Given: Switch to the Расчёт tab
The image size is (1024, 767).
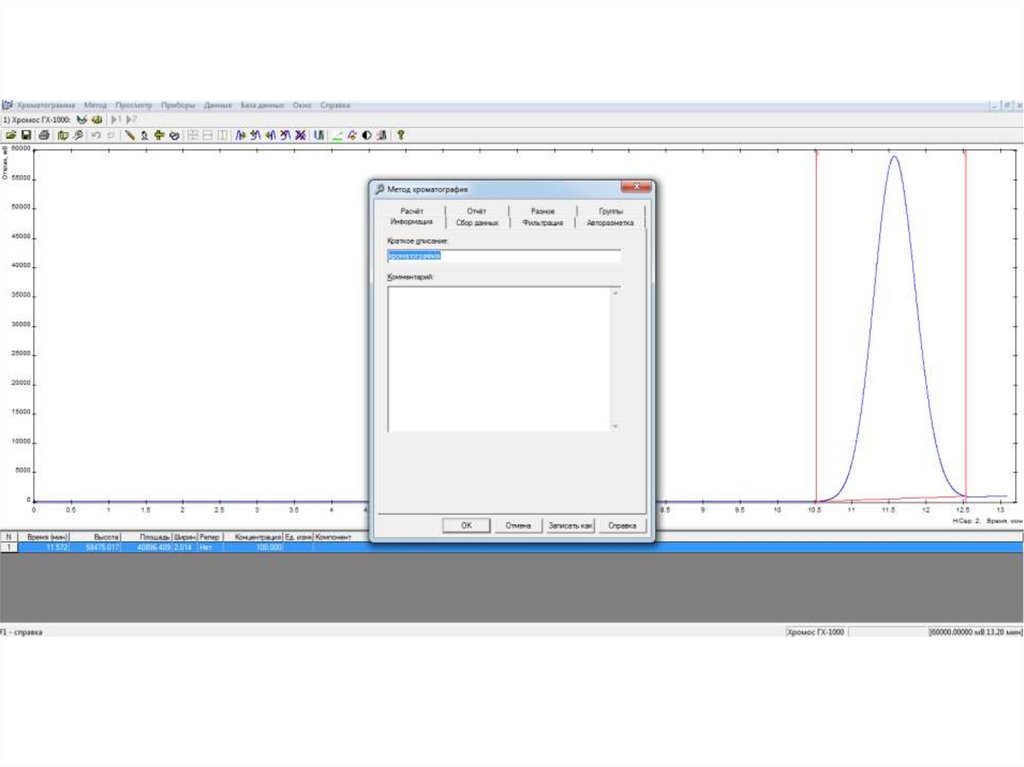Looking at the screenshot, I should pyautogui.click(x=412, y=211).
